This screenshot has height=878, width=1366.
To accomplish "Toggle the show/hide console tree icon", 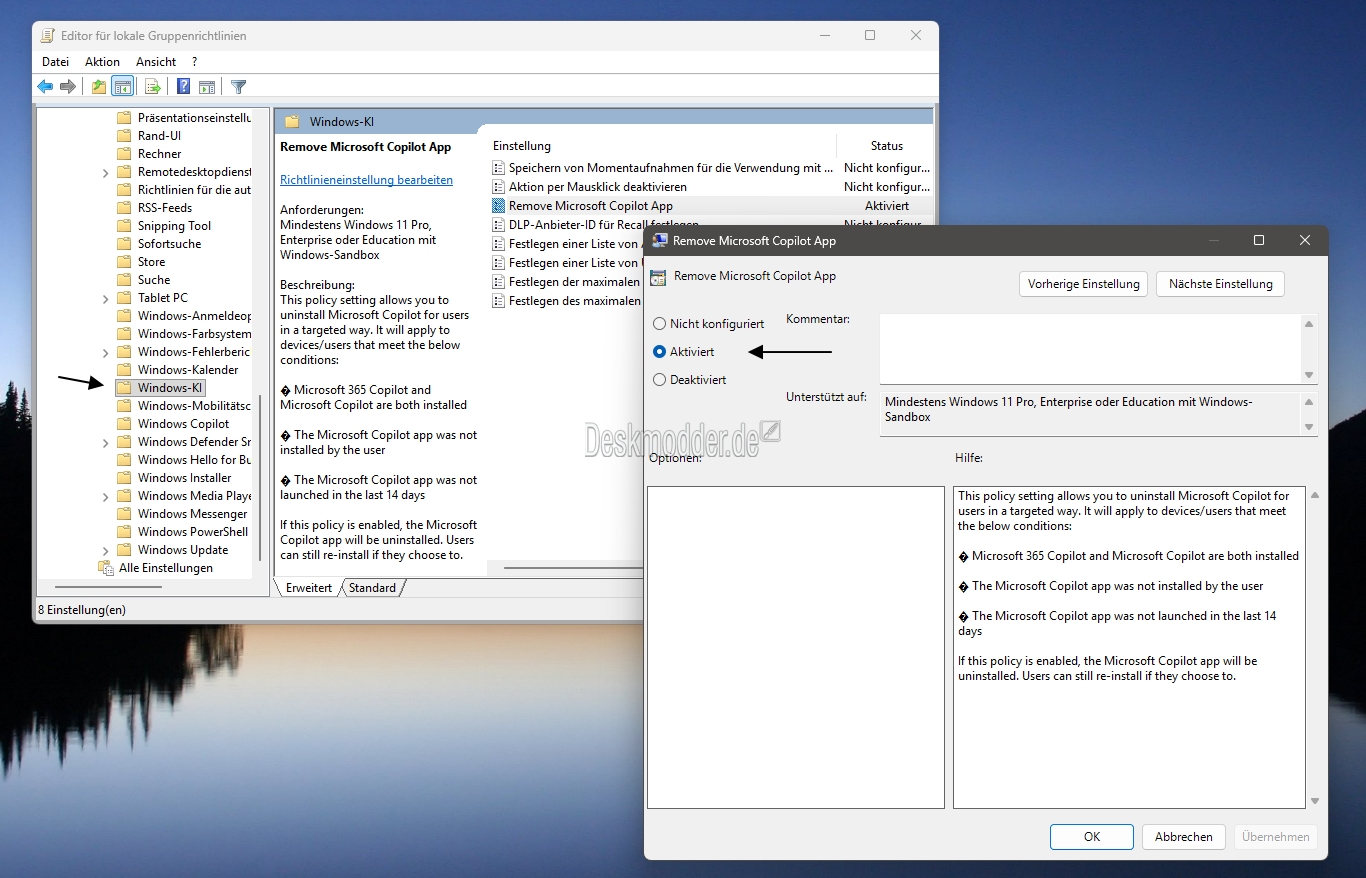I will 123,87.
